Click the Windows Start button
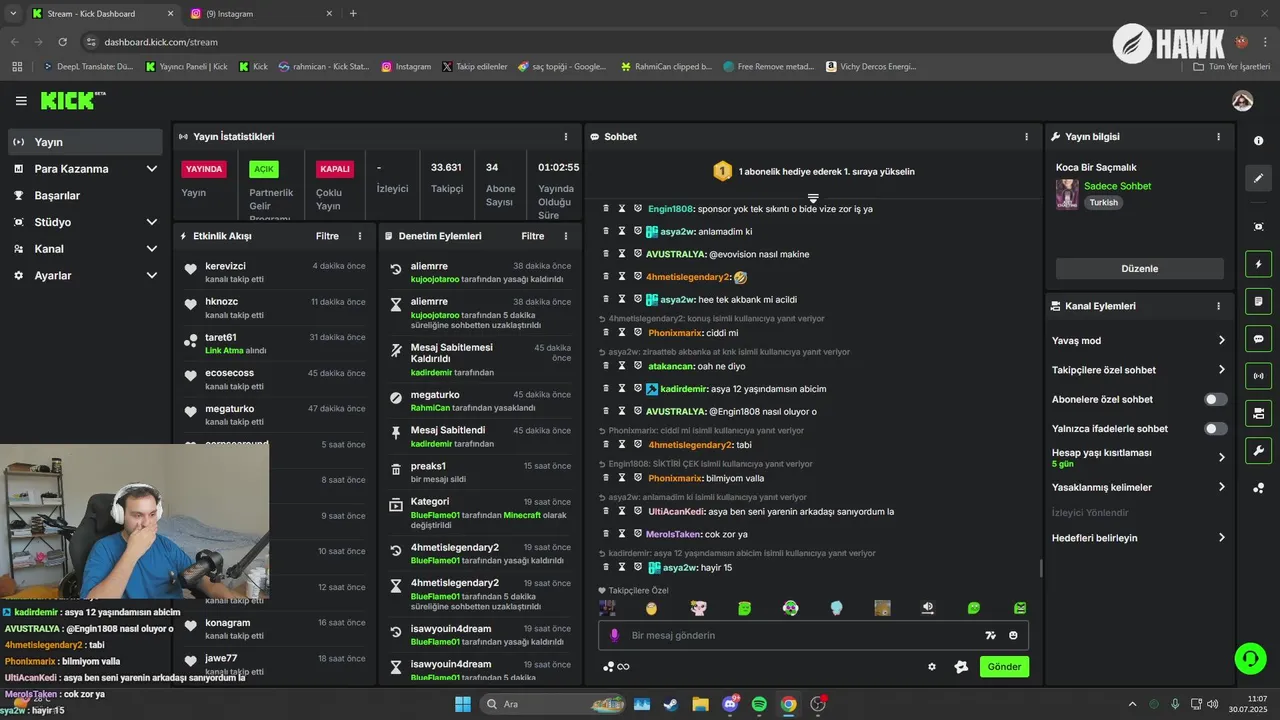 coord(463,704)
